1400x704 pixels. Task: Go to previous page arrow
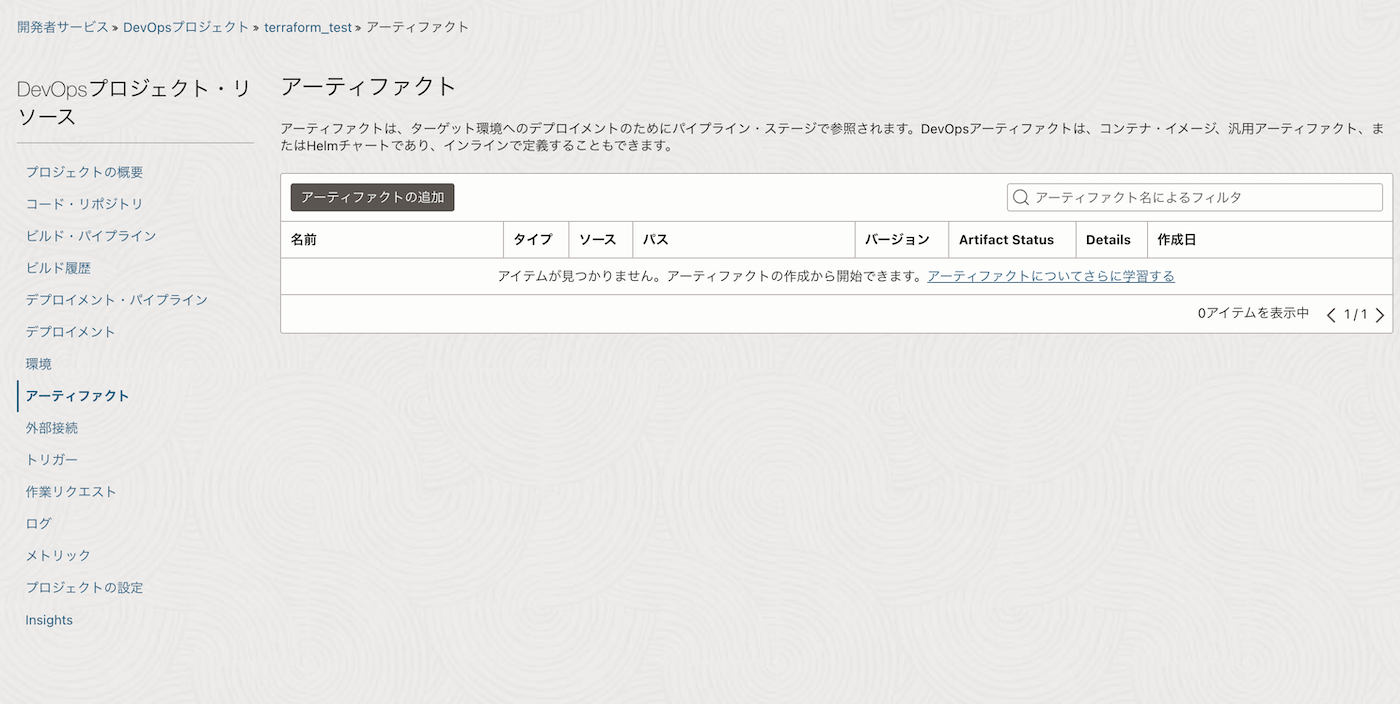pyautogui.click(x=1331, y=315)
